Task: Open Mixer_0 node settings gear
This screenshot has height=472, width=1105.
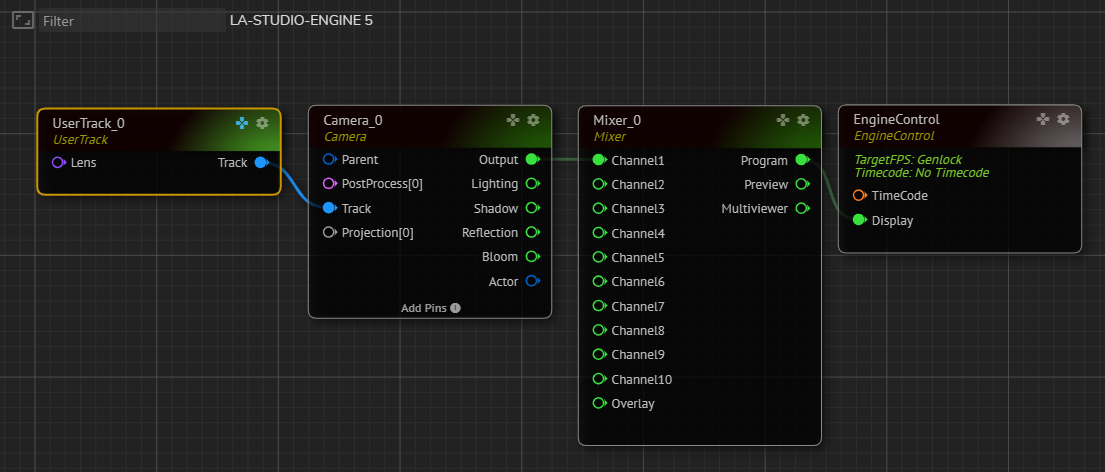Action: pyautogui.click(x=803, y=120)
